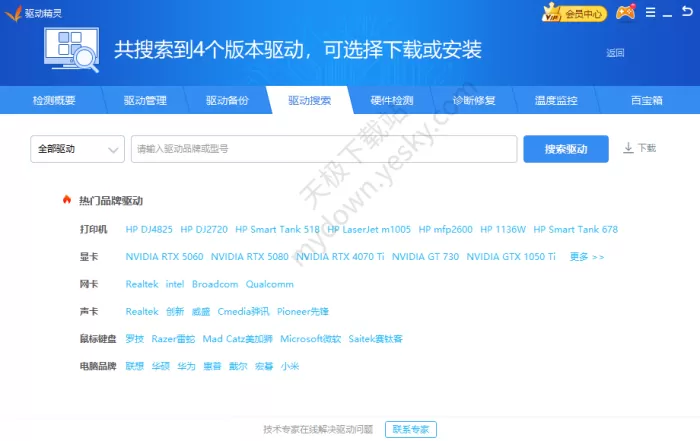700x441 pixels.
Task: Open Pioneer先锋 sound card drivers
Action: (x=303, y=312)
